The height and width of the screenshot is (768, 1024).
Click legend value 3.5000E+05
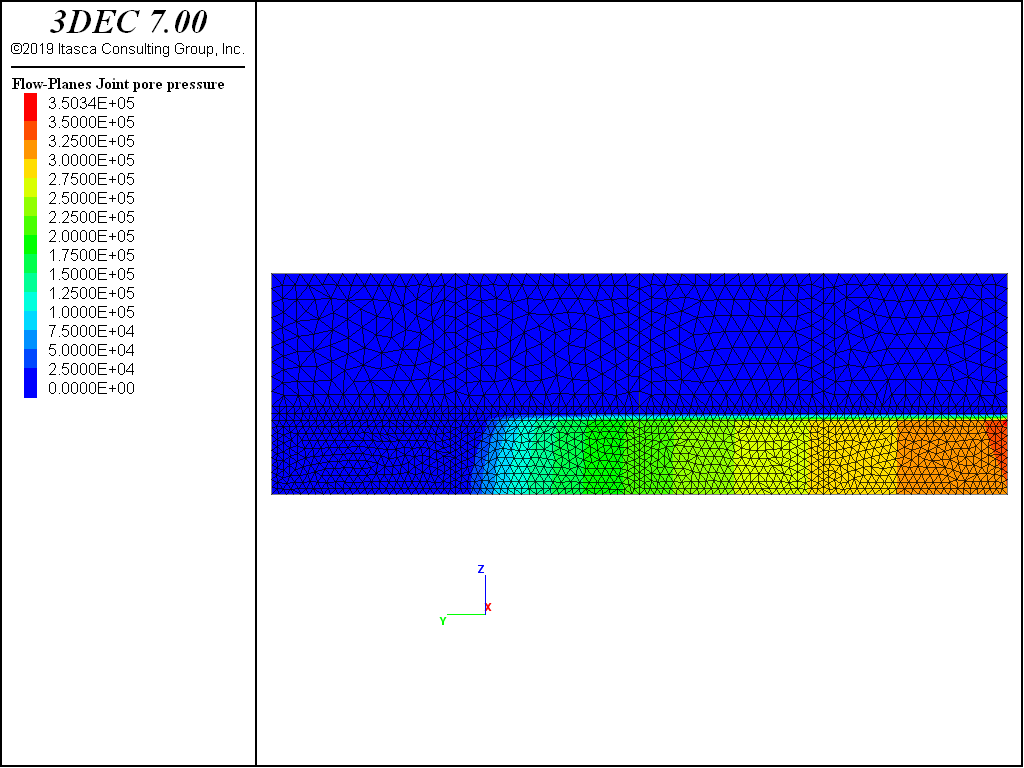point(91,122)
